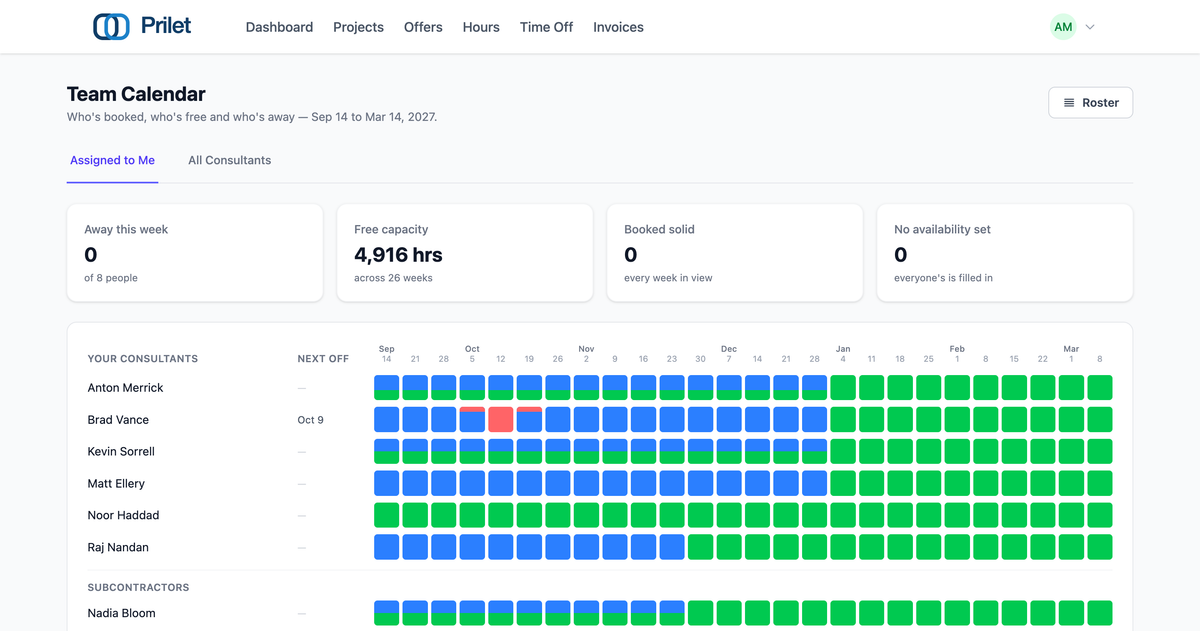Open the AM user avatar
The image size is (1200, 631).
coord(1063,27)
